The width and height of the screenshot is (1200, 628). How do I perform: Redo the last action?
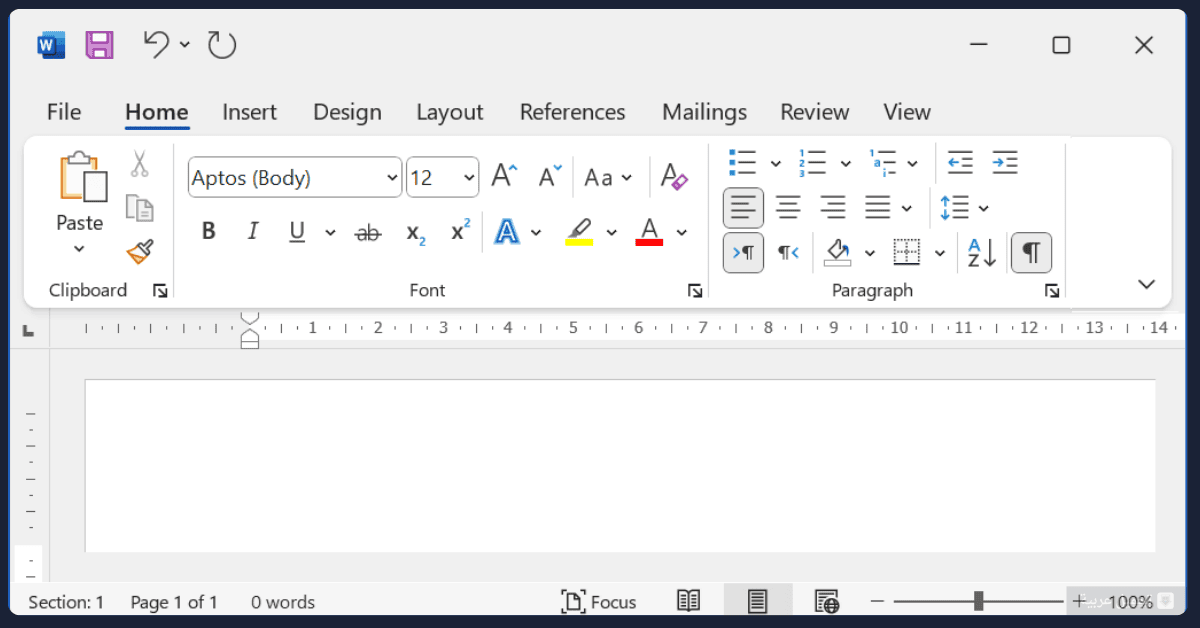221,45
